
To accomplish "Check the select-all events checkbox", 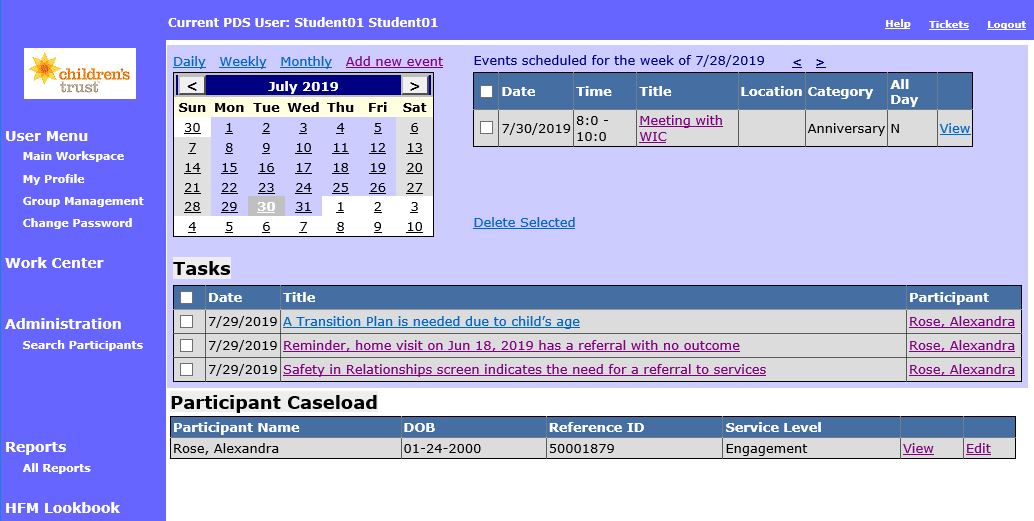I will (x=487, y=92).
